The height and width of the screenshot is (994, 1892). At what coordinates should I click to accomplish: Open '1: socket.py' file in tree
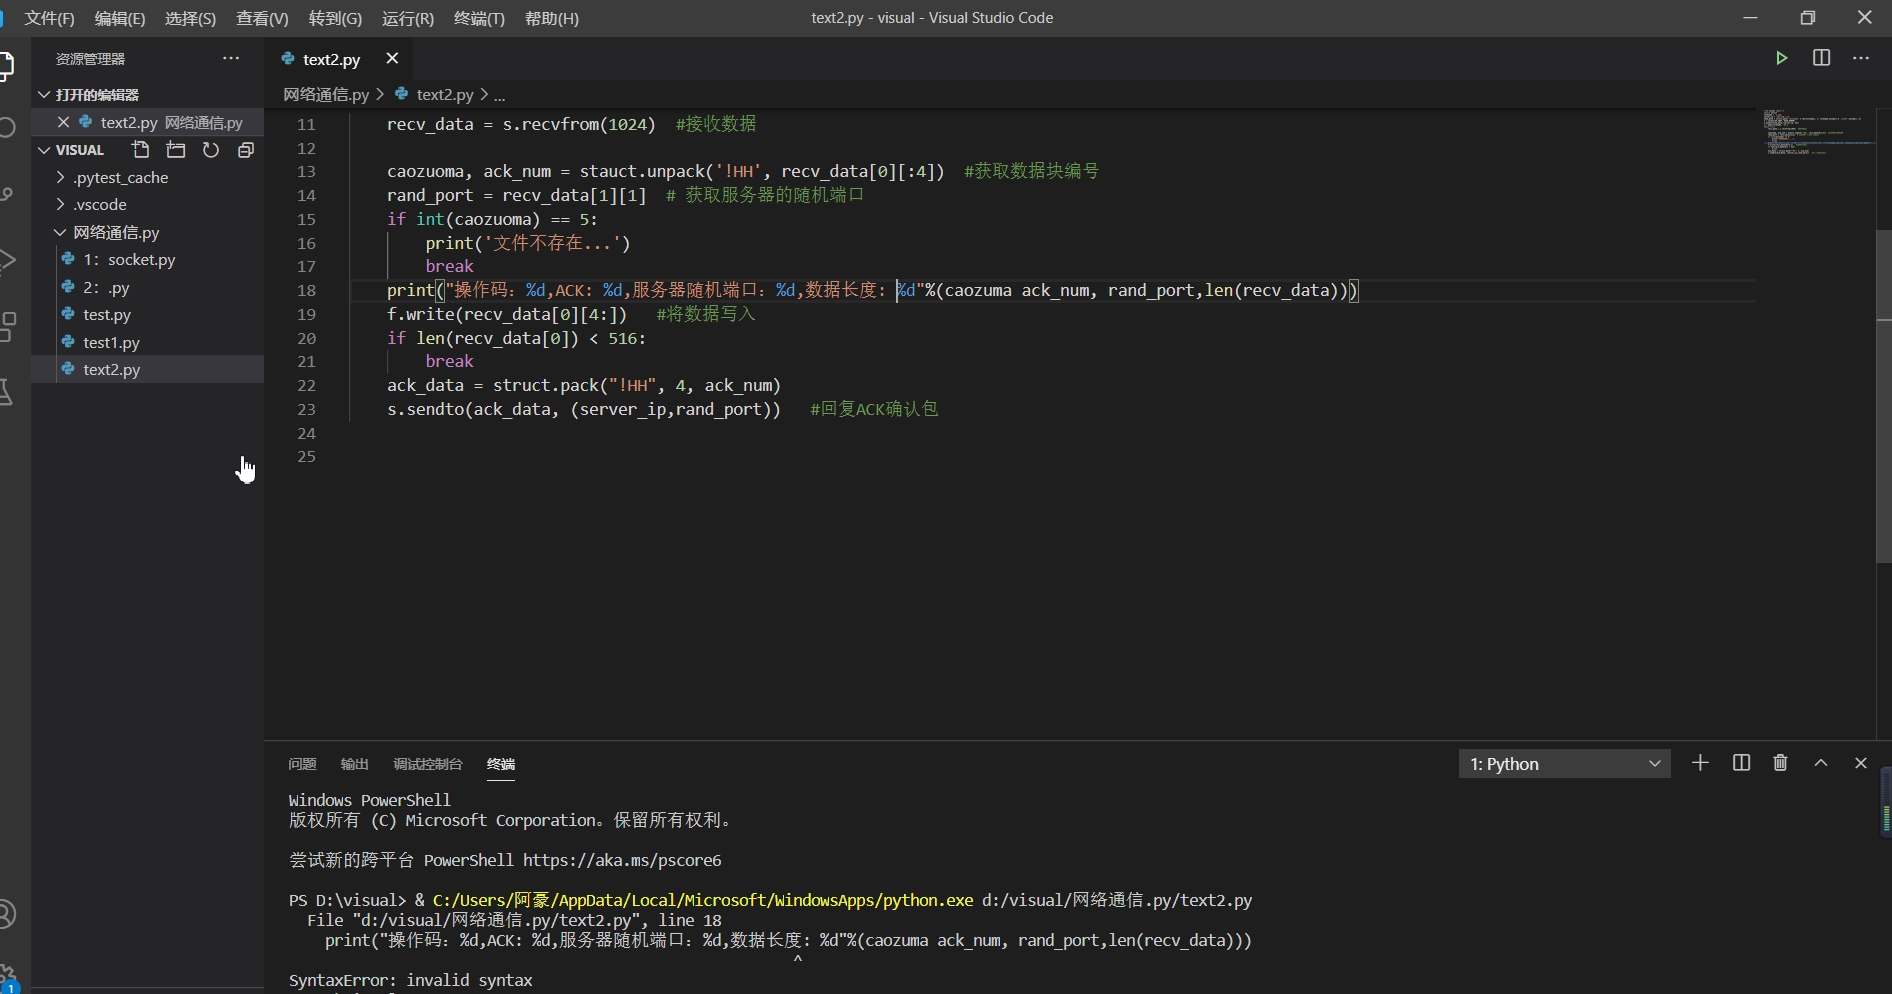point(148,259)
